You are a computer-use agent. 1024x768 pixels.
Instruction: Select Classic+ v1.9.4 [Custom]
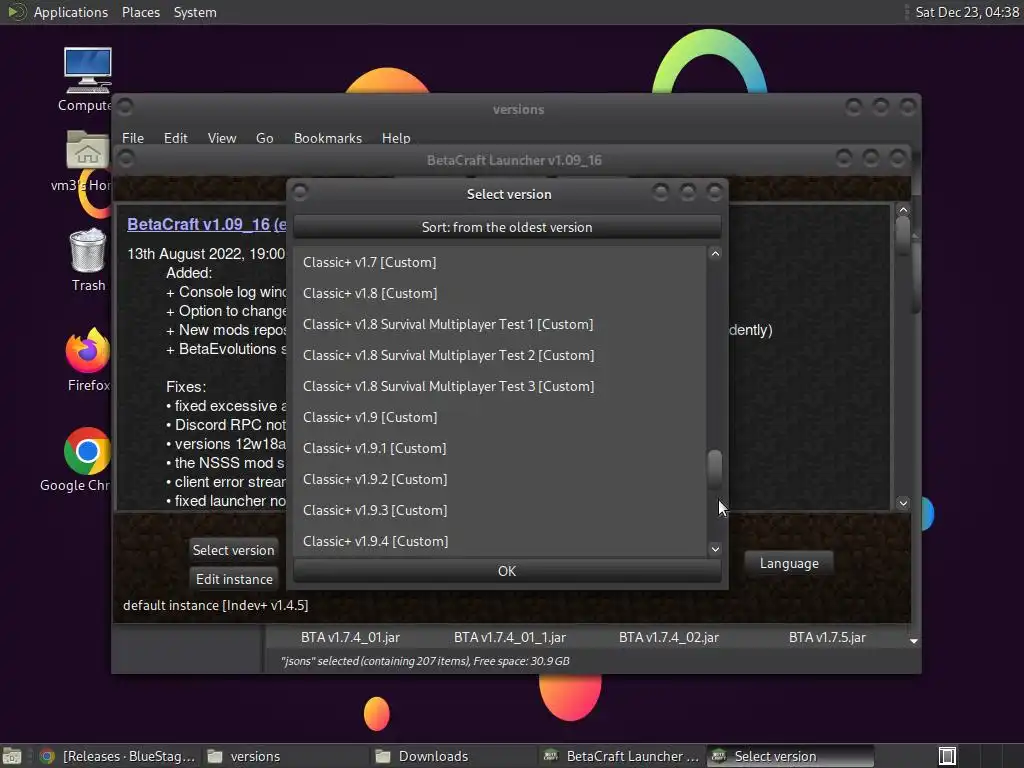pos(500,541)
